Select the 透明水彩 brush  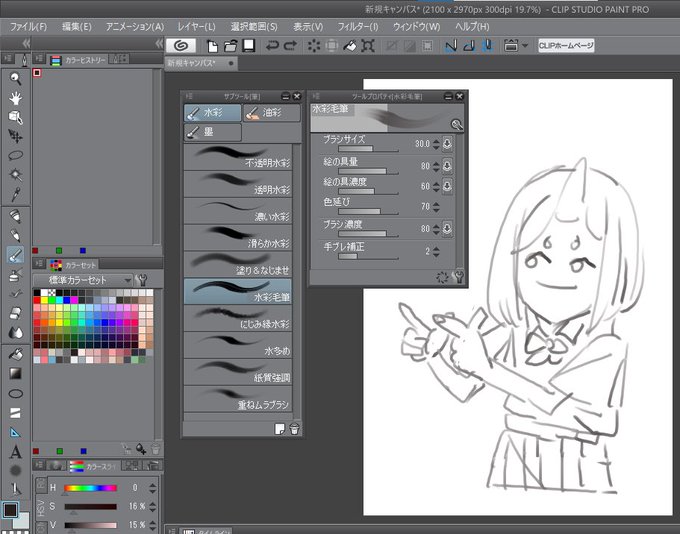pyautogui.click(x=238, y=183)
